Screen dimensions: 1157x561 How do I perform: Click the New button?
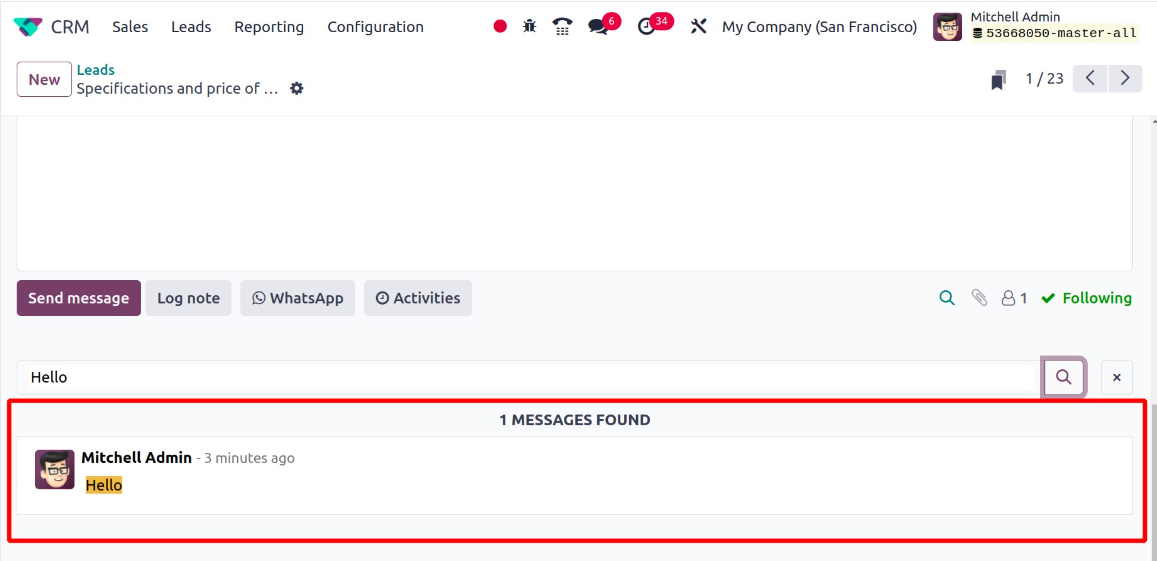click(44, 79)
